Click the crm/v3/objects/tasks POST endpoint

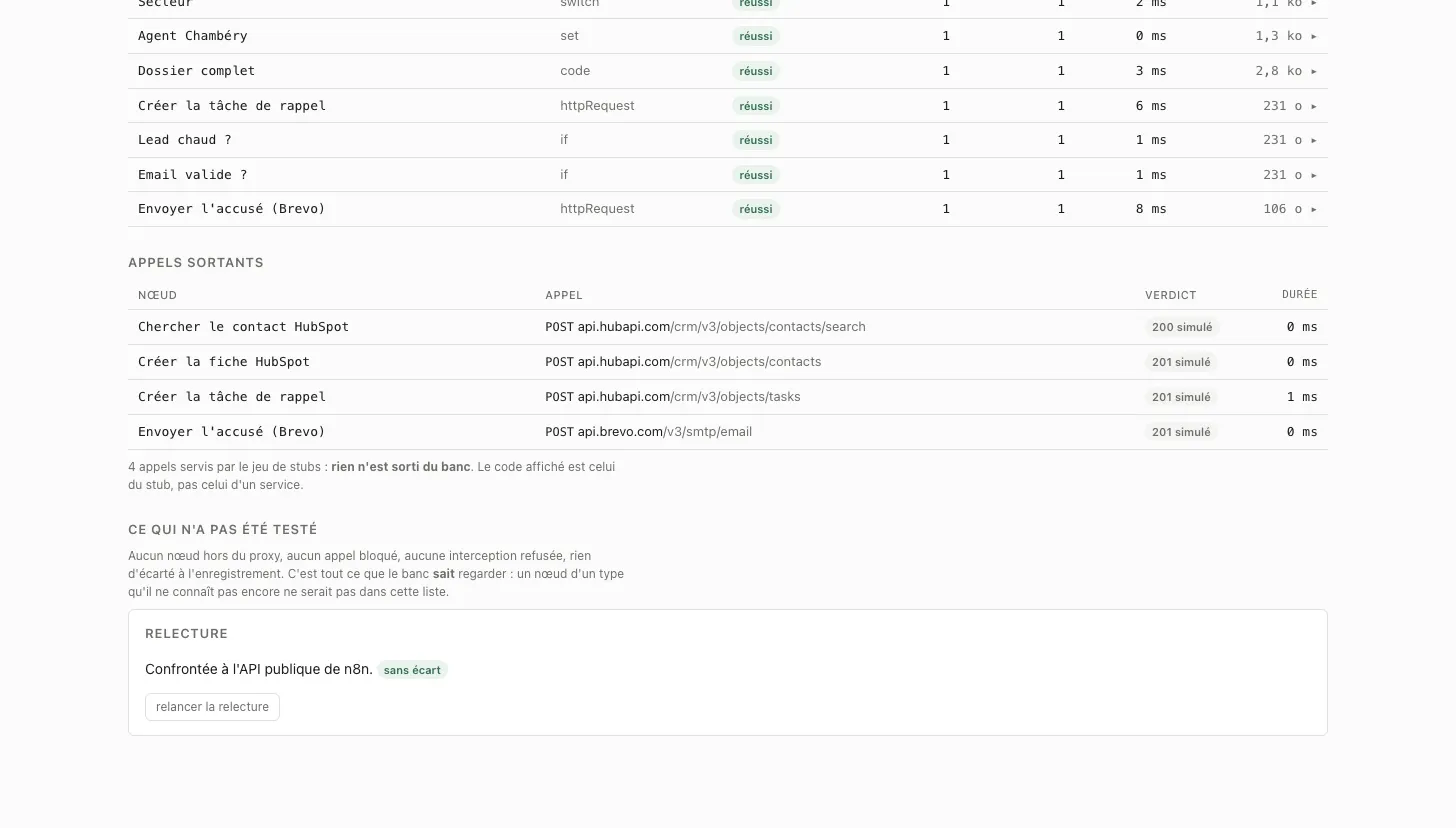pos(672,397)
